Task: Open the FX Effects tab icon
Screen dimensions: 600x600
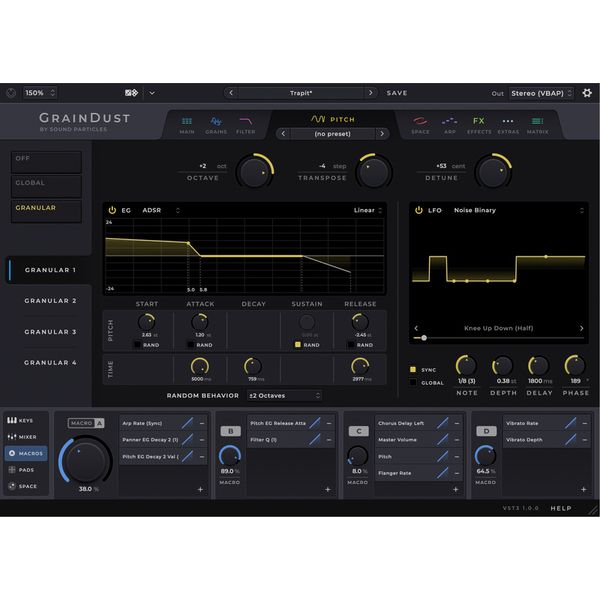Action: [x=479, y=121]
